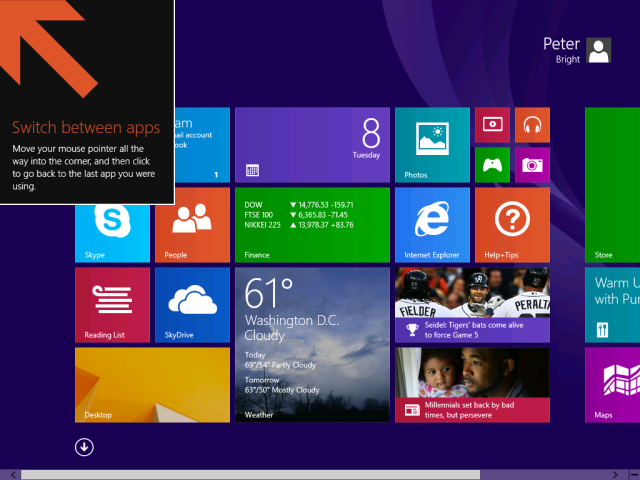Open the Reading List tile
Viewport: 640px width, 480px height.
point(113,305)
